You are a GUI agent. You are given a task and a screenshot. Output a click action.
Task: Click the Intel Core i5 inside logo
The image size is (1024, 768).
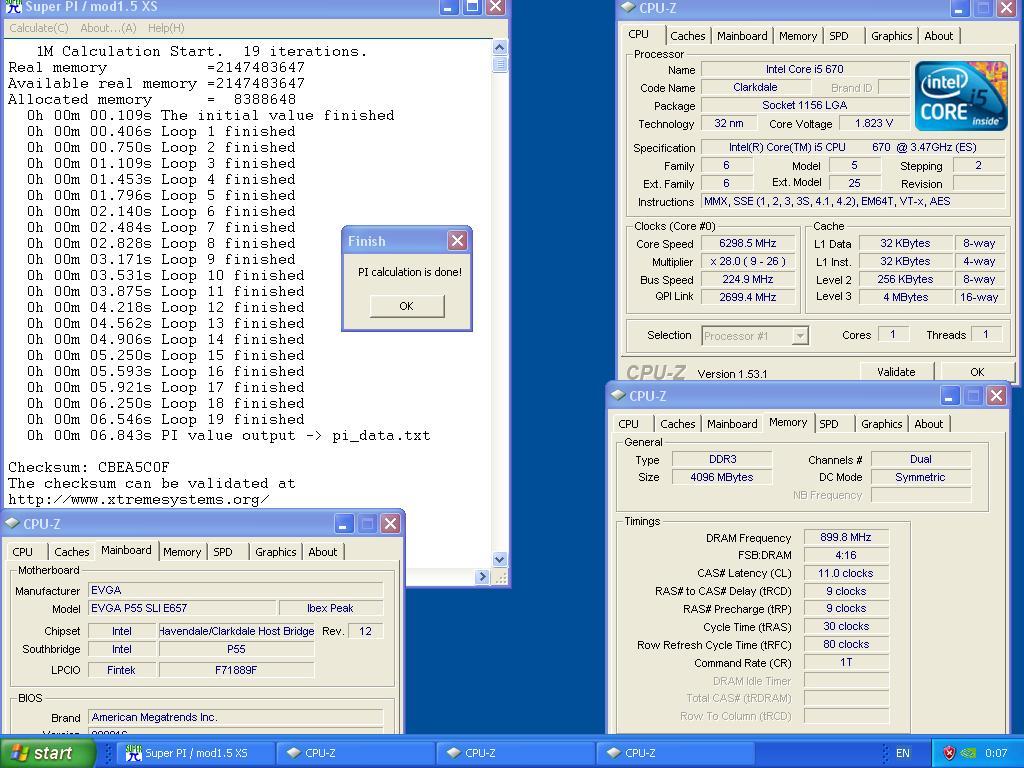pyautogui.click(x=961, y=96)
